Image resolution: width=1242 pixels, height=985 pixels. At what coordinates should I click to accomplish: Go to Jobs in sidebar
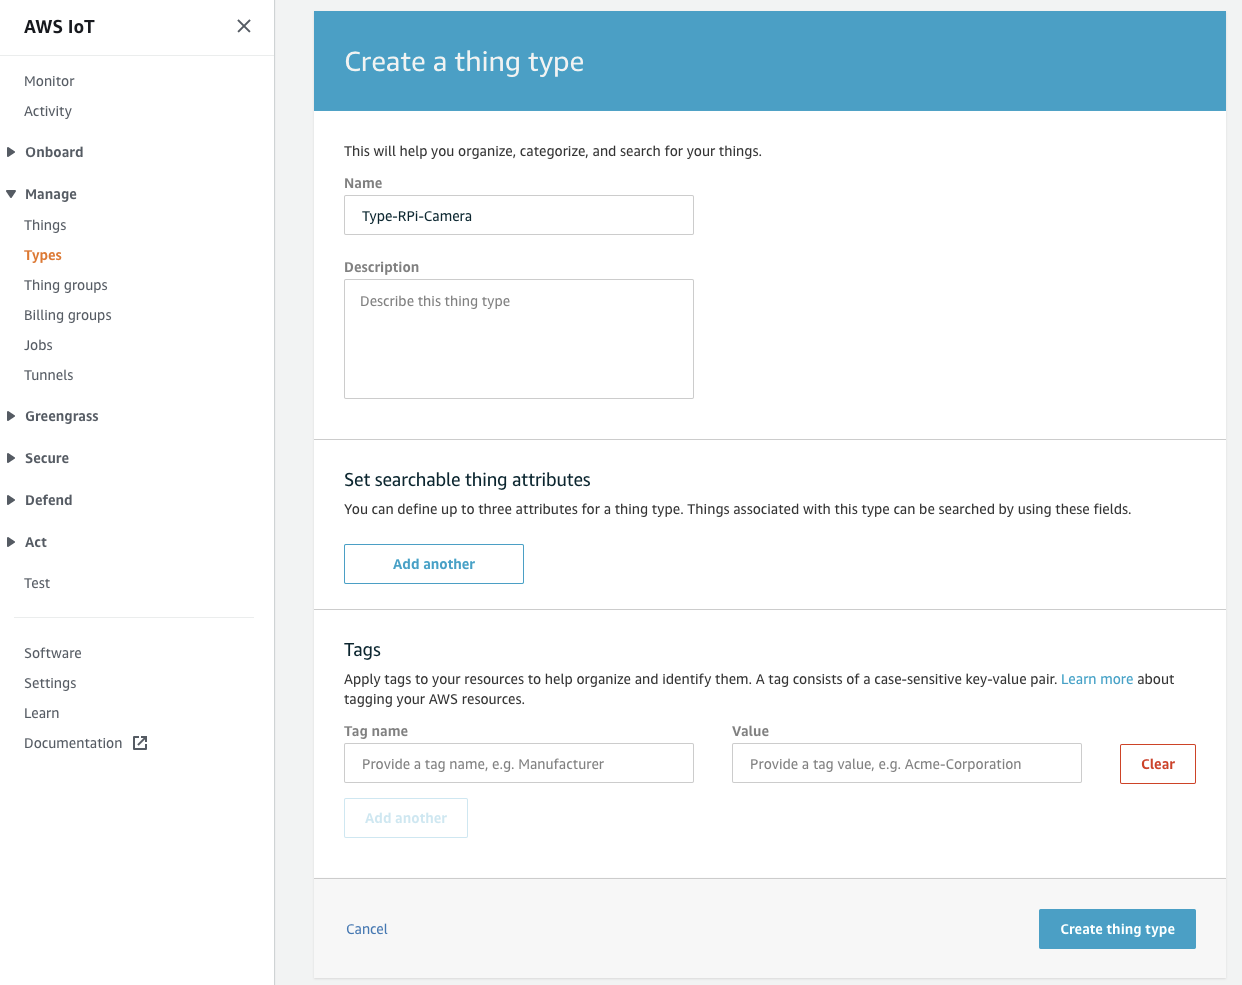coord(38,345)
